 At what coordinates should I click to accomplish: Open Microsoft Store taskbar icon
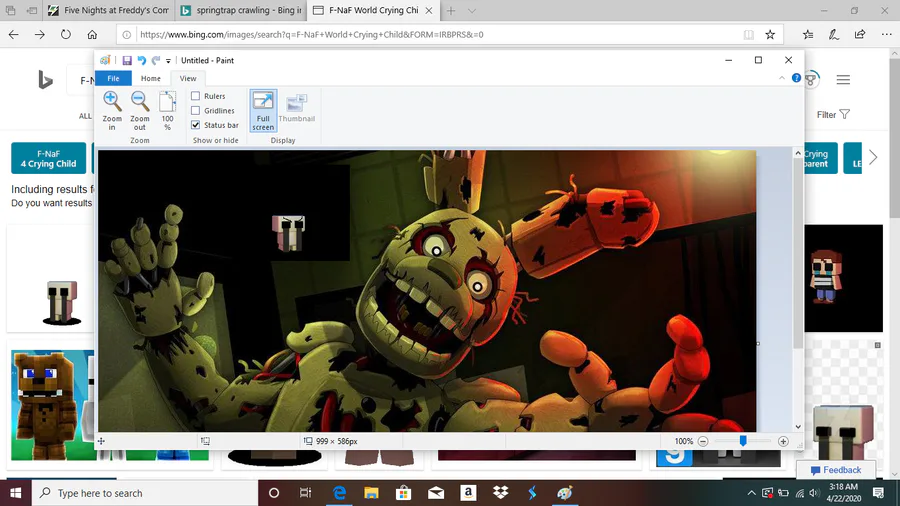click(404, 493)
